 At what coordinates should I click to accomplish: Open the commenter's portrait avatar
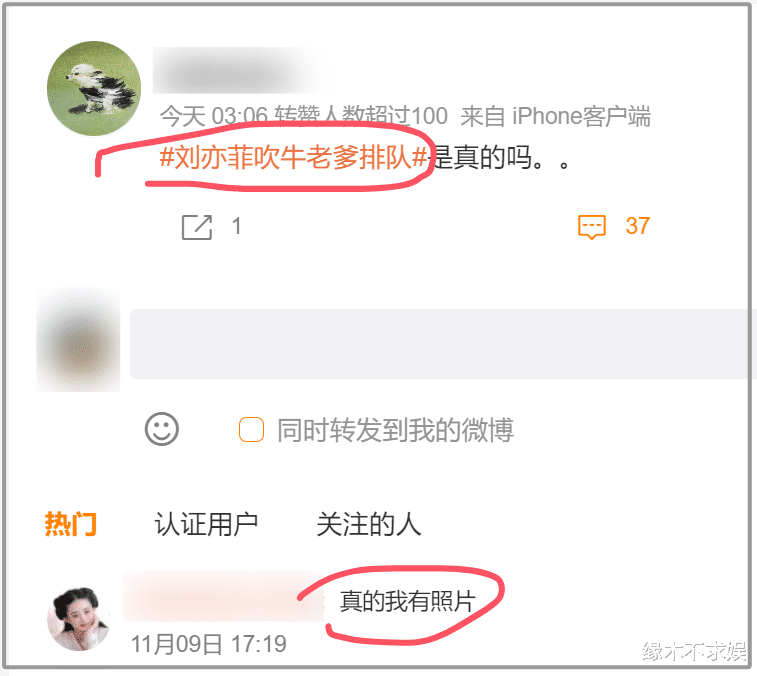(79, 618)
